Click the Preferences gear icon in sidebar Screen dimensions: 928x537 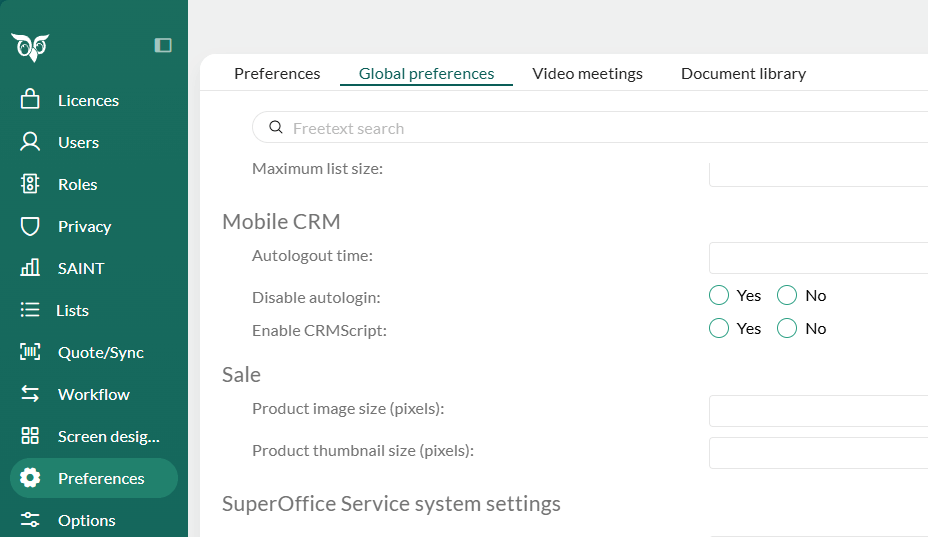click(30, 478)
